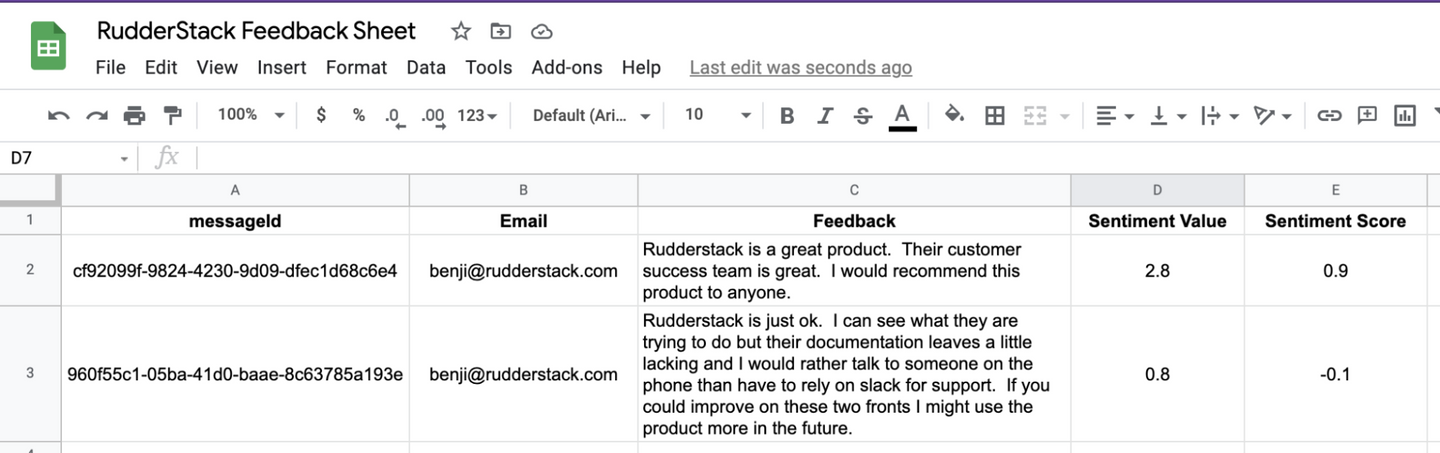Open the File menu

click(x=110, y=67)
